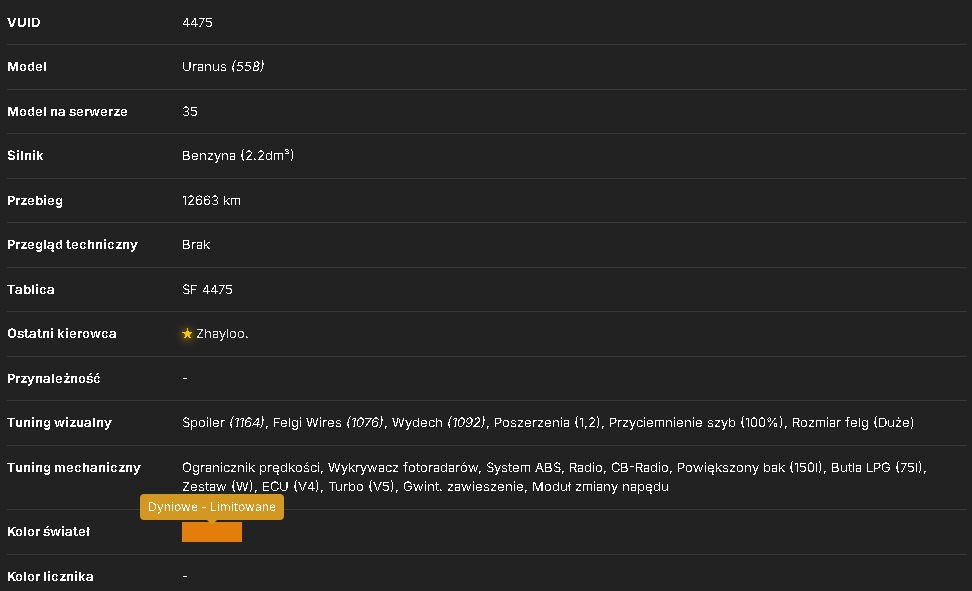Viewport: 972px width, 591px height.
Task: Click the Dyniowe - Limitowane tooltip
Action: tap(211, 507)
